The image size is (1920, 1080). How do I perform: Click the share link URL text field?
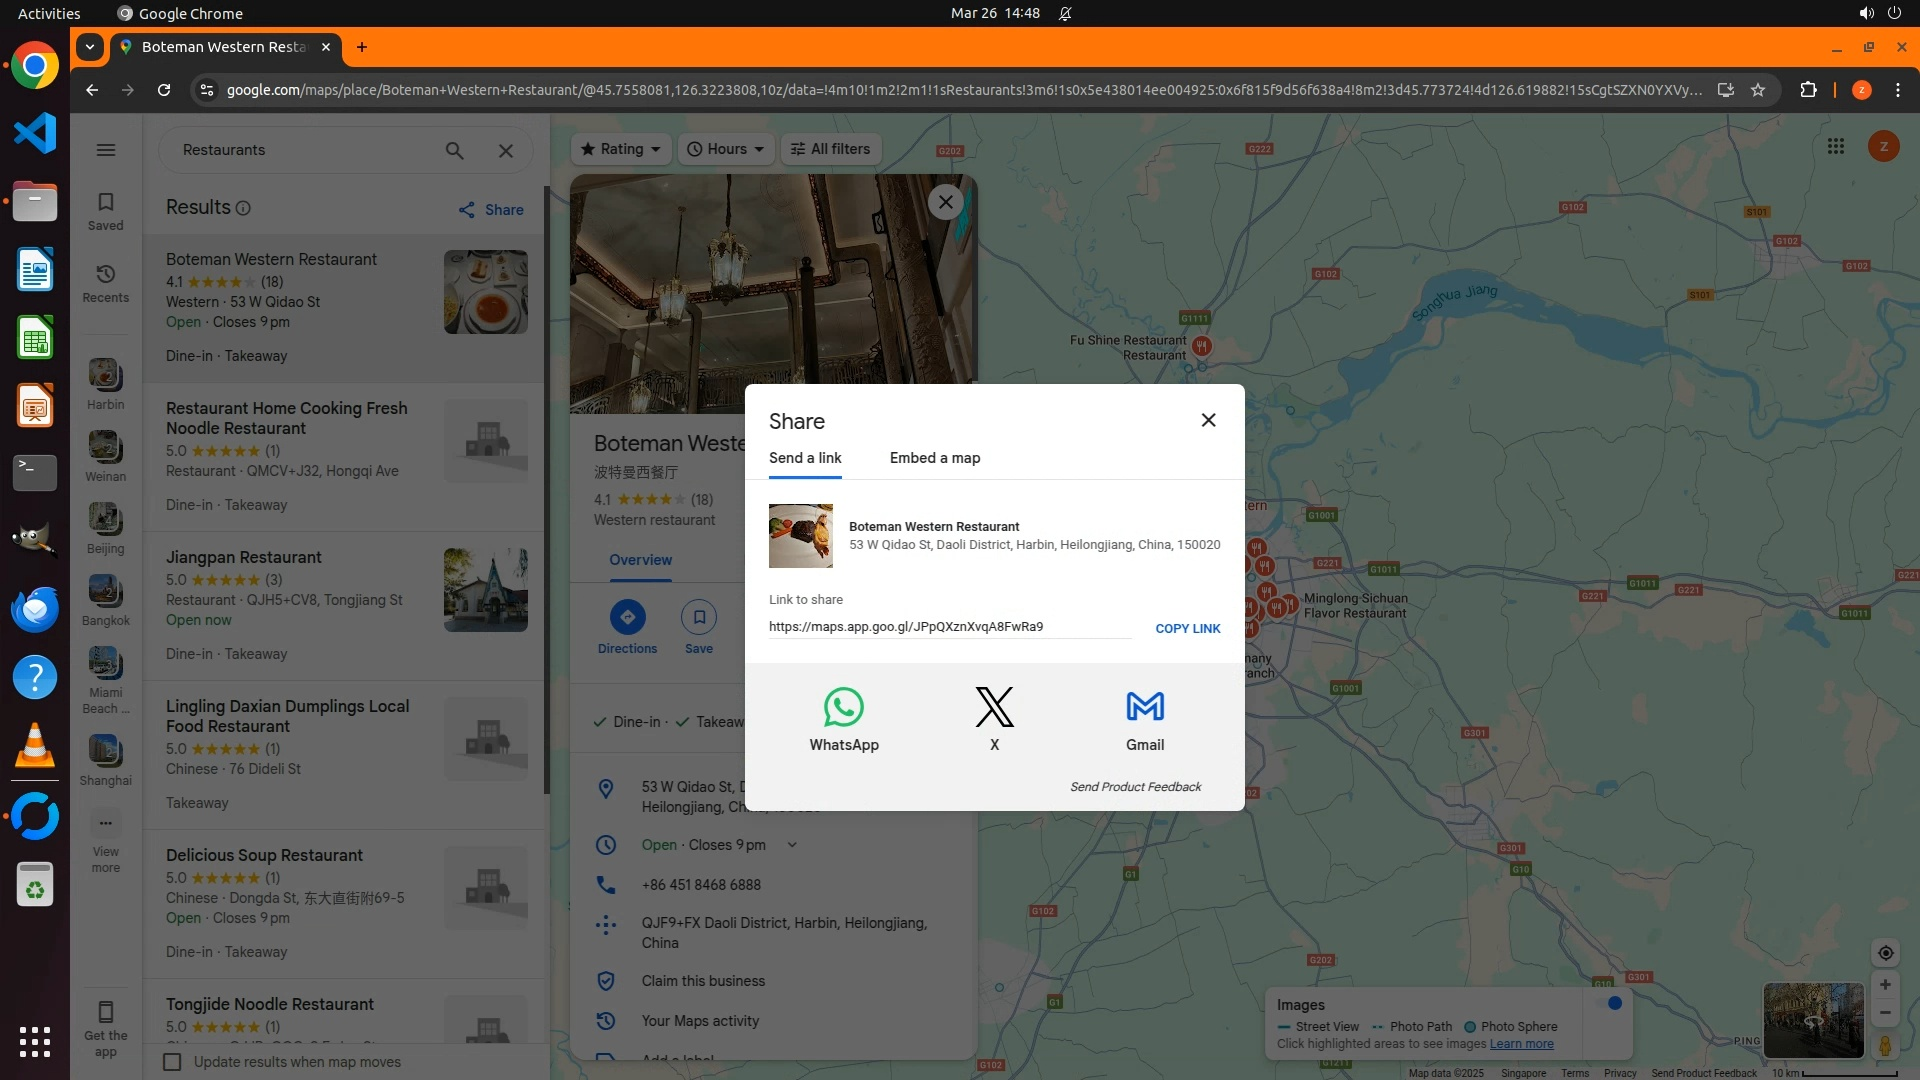[x=948, y=627]
